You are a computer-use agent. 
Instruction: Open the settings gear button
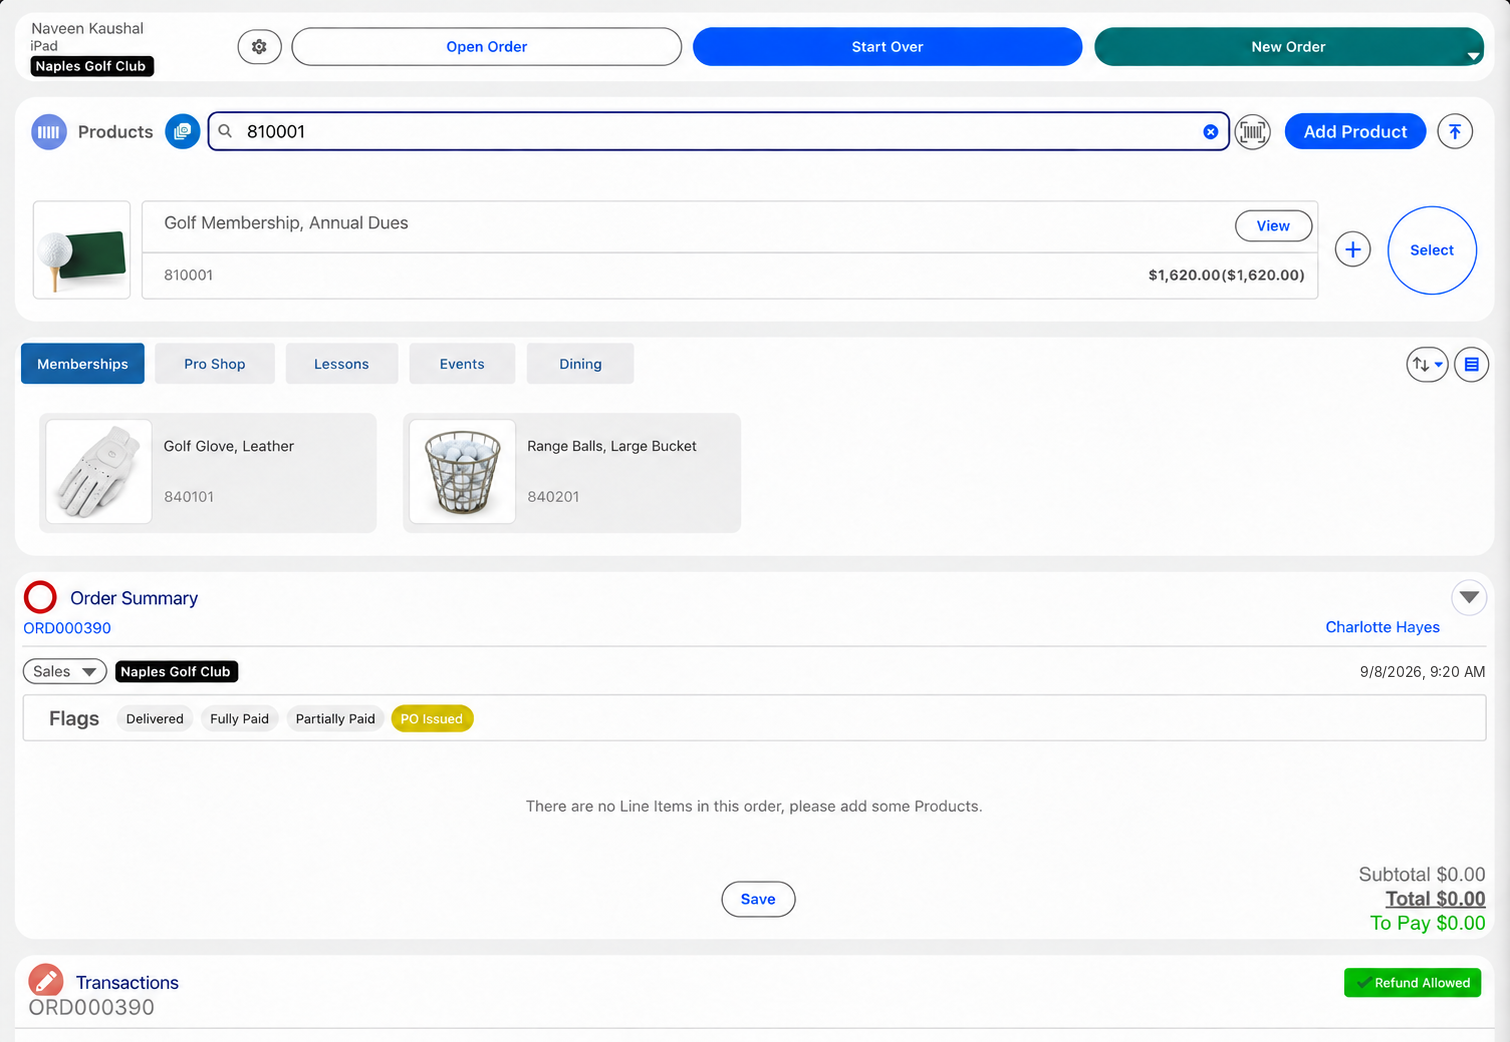[259, 47]
